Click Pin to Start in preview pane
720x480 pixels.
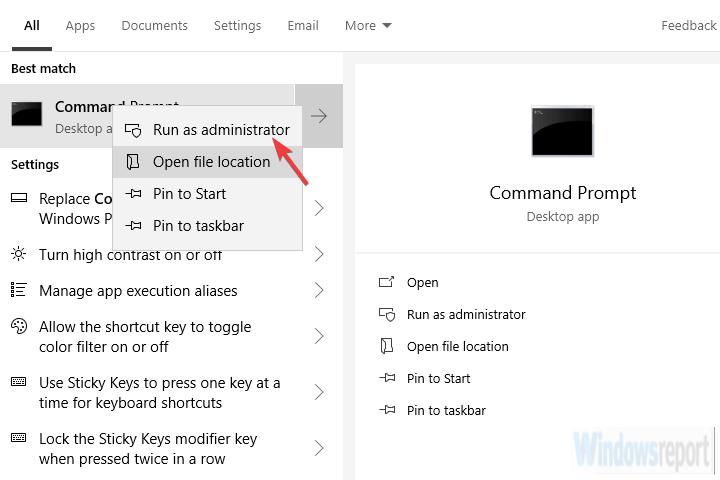(x=439, y=378)
